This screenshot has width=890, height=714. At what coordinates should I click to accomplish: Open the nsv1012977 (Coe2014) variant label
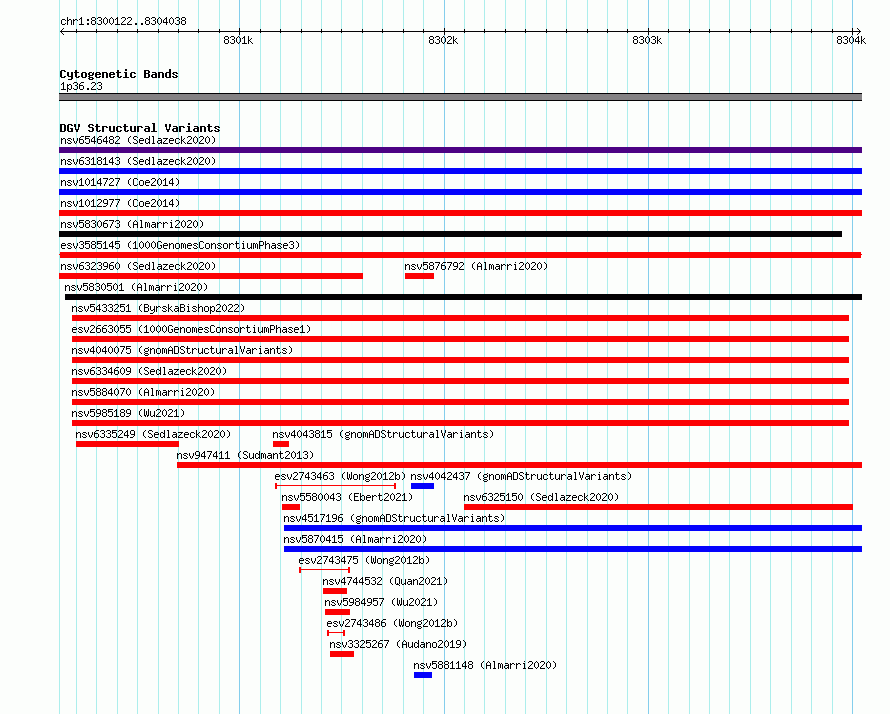pyautogui.click(x=120, y=203)
